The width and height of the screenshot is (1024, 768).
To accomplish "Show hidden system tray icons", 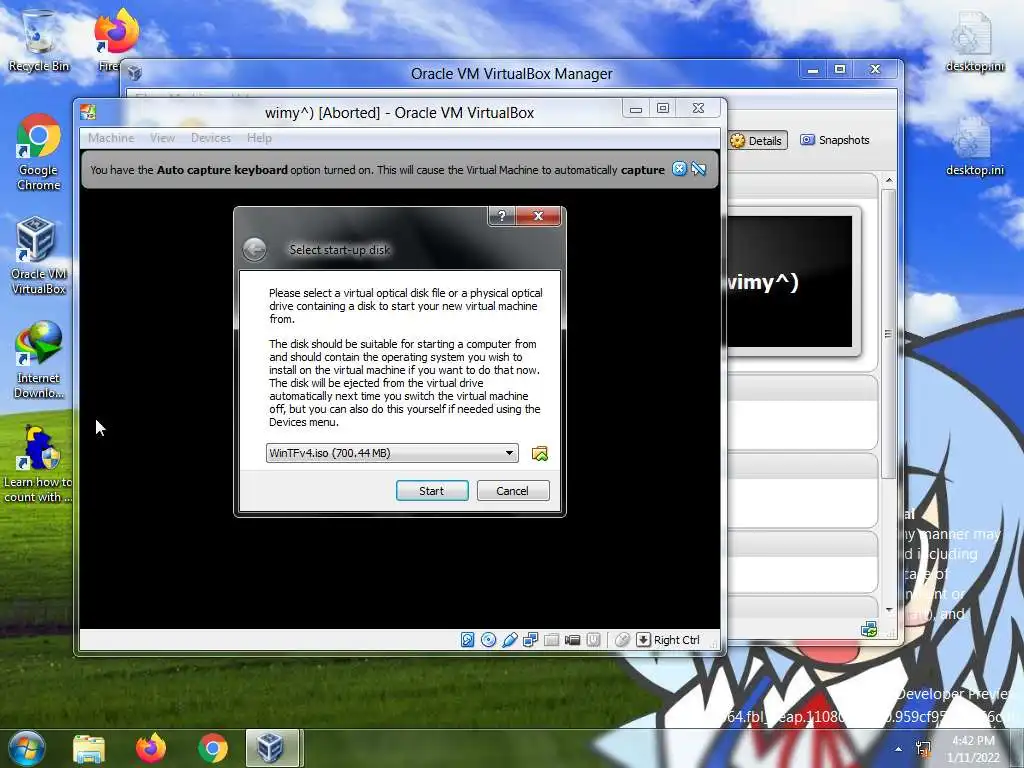I will coord(899,749).
